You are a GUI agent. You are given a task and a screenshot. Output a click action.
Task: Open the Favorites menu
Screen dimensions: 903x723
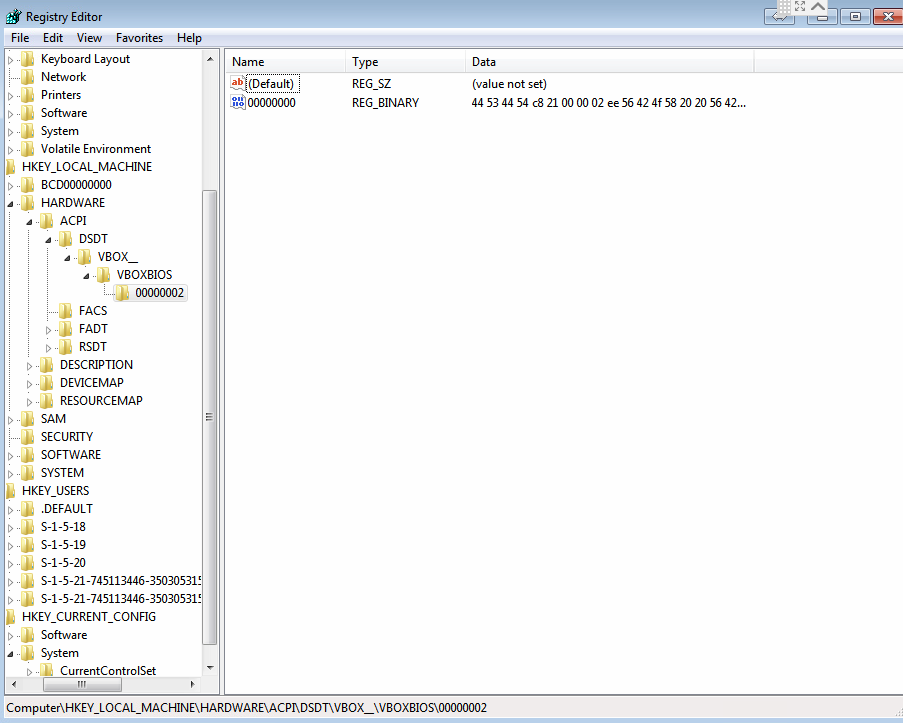tap(139, 38)
